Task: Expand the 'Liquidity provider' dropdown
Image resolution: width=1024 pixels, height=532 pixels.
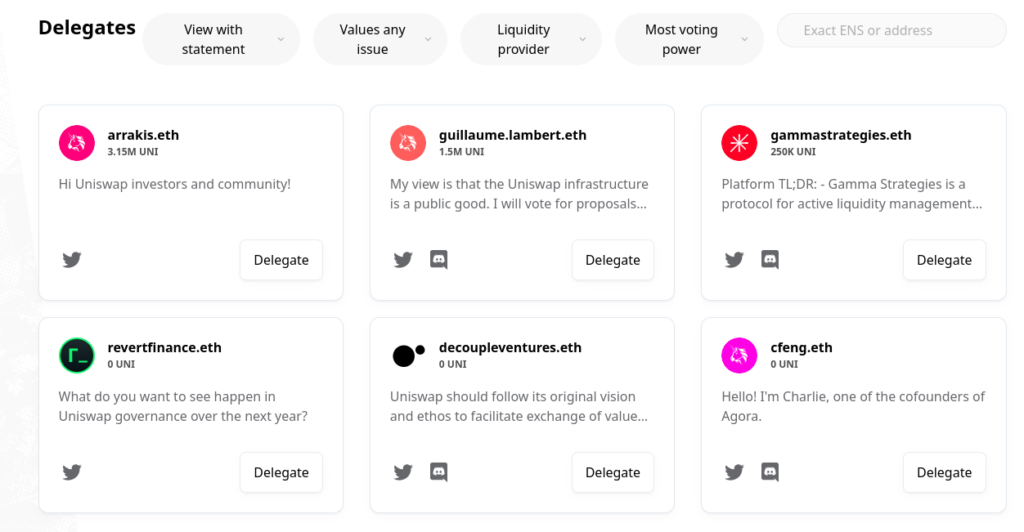Action: point(531,40)
